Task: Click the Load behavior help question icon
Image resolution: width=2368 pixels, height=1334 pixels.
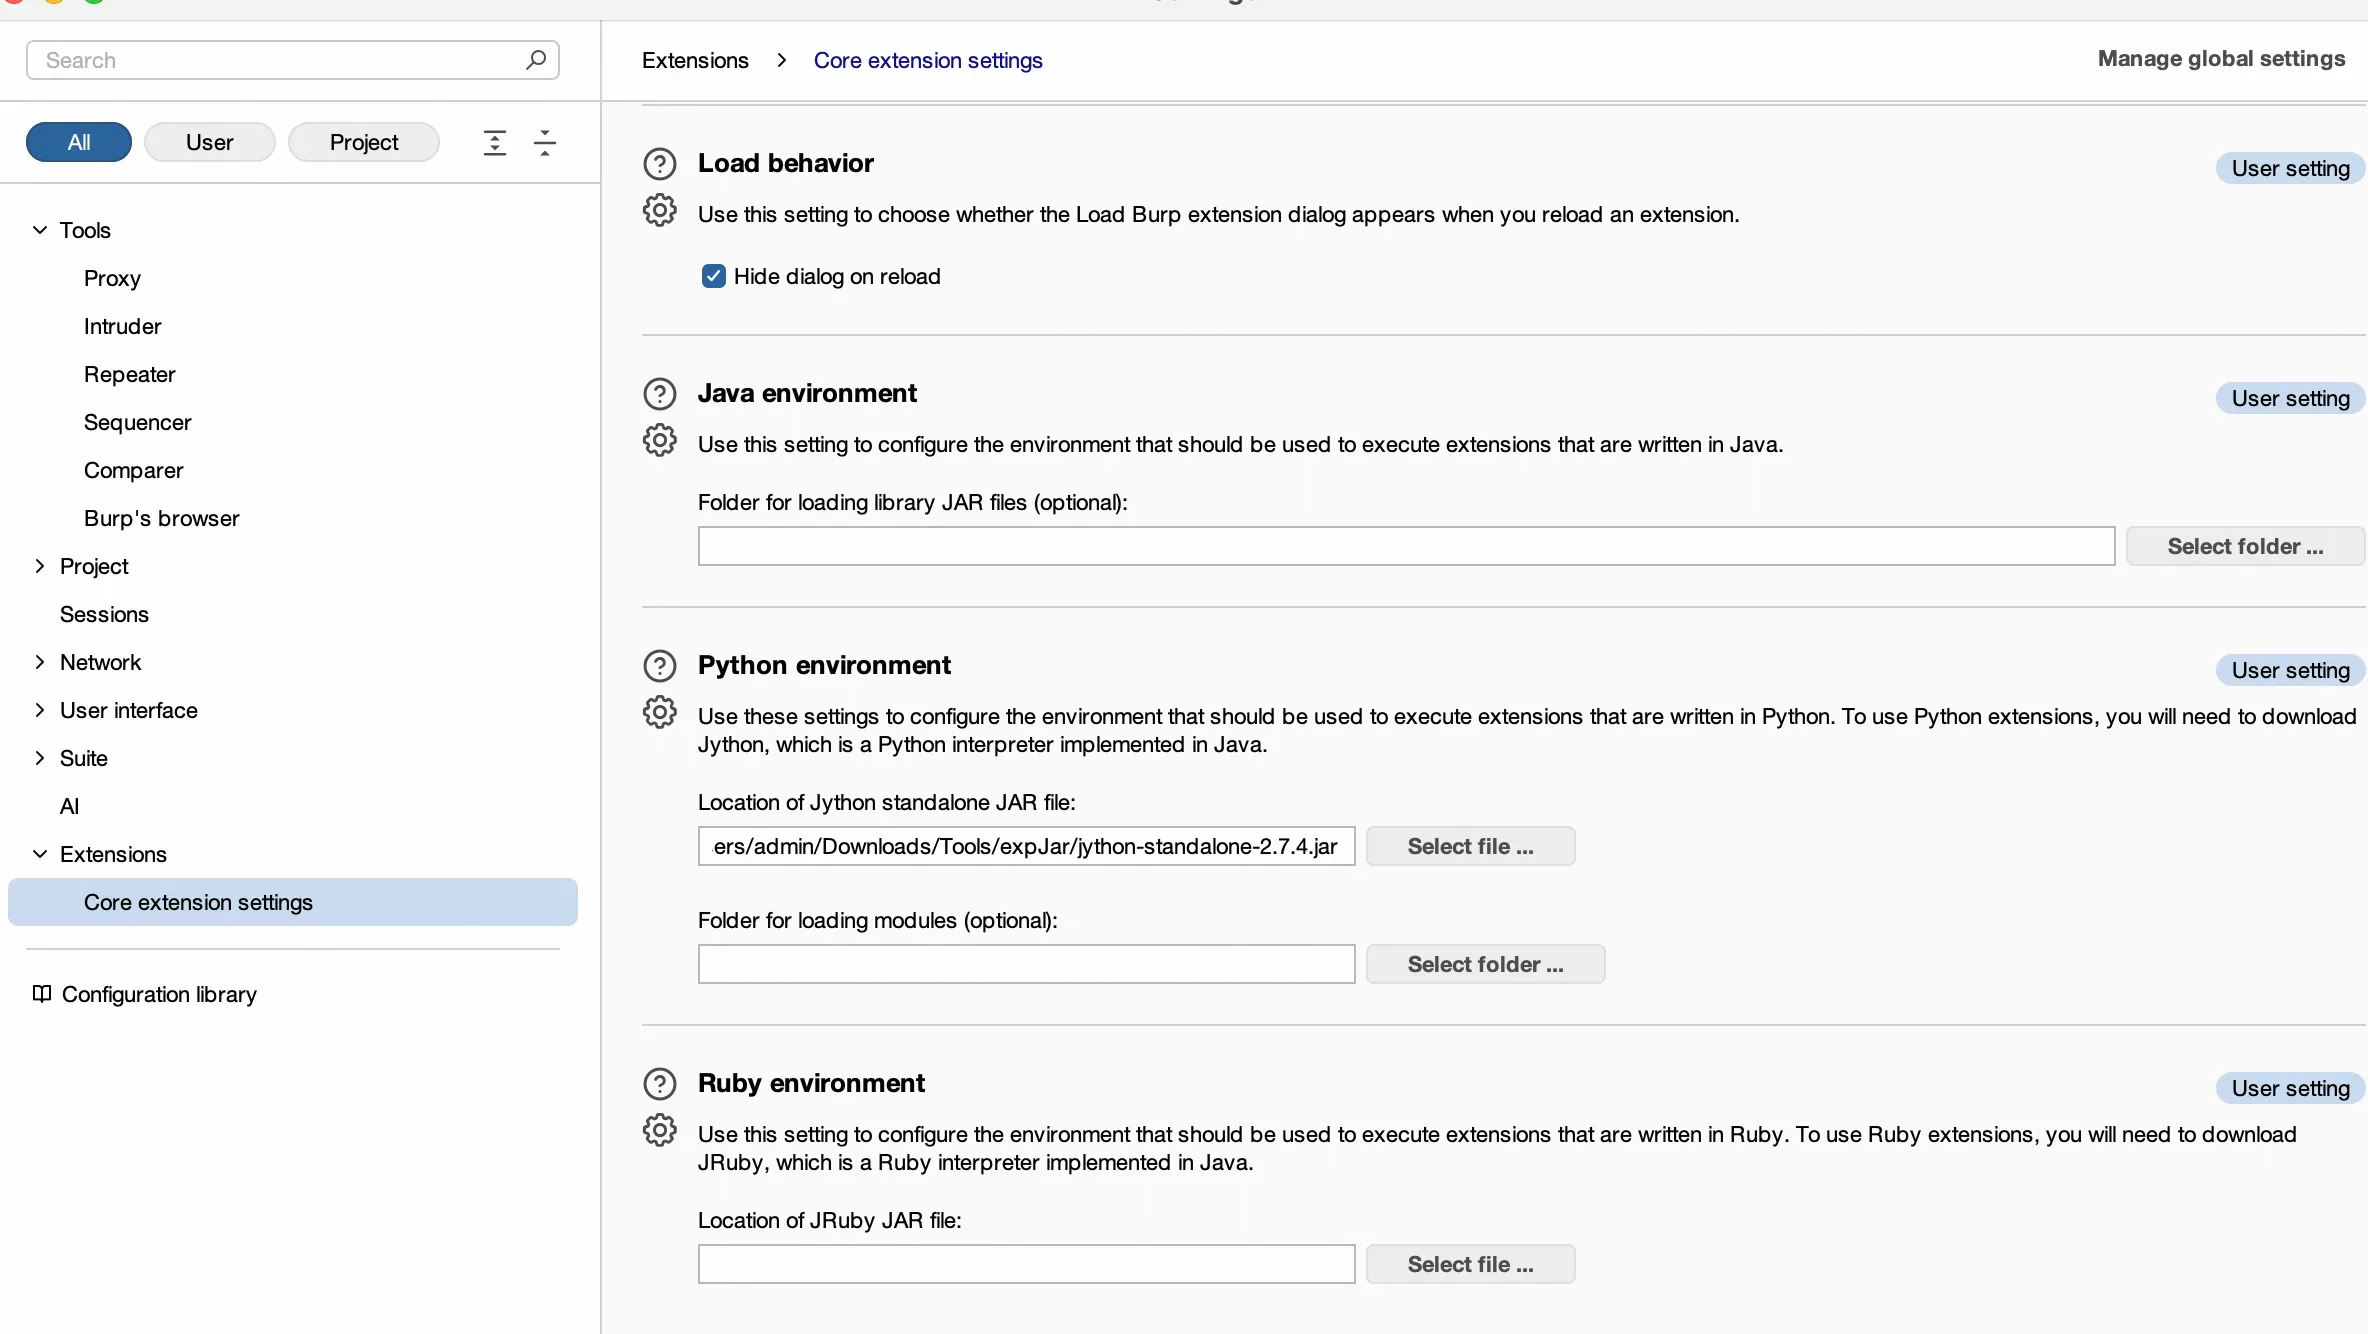Action: tap(659, 164)
